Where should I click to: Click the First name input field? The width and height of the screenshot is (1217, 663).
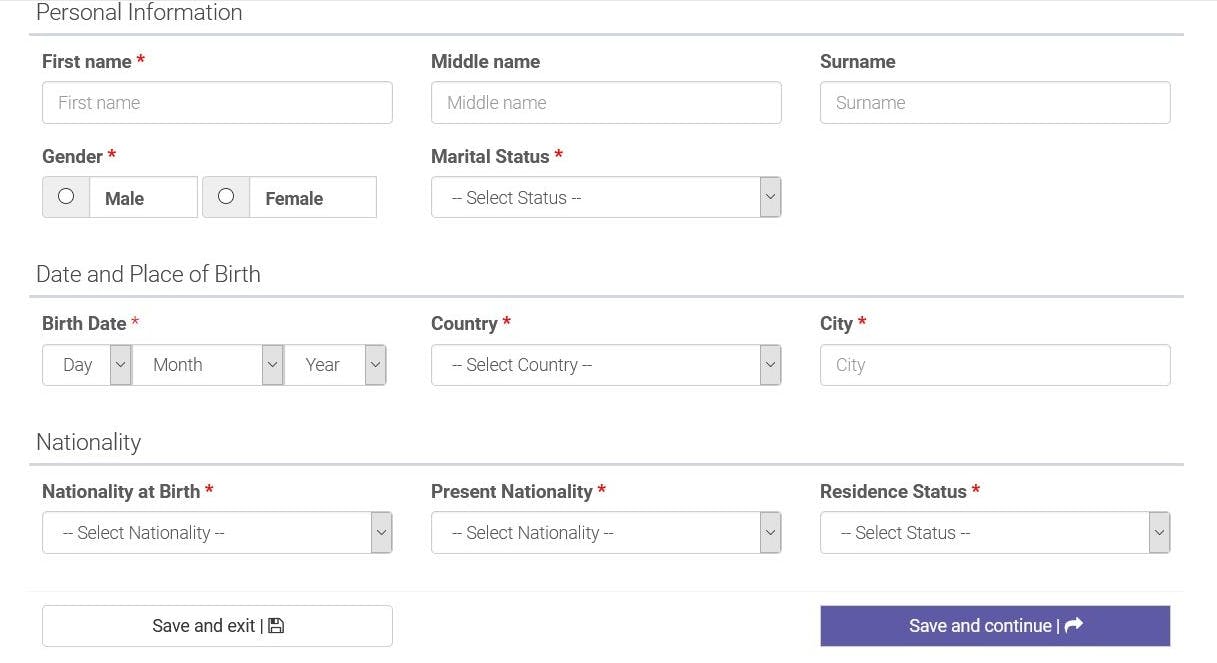pos(217,103)
